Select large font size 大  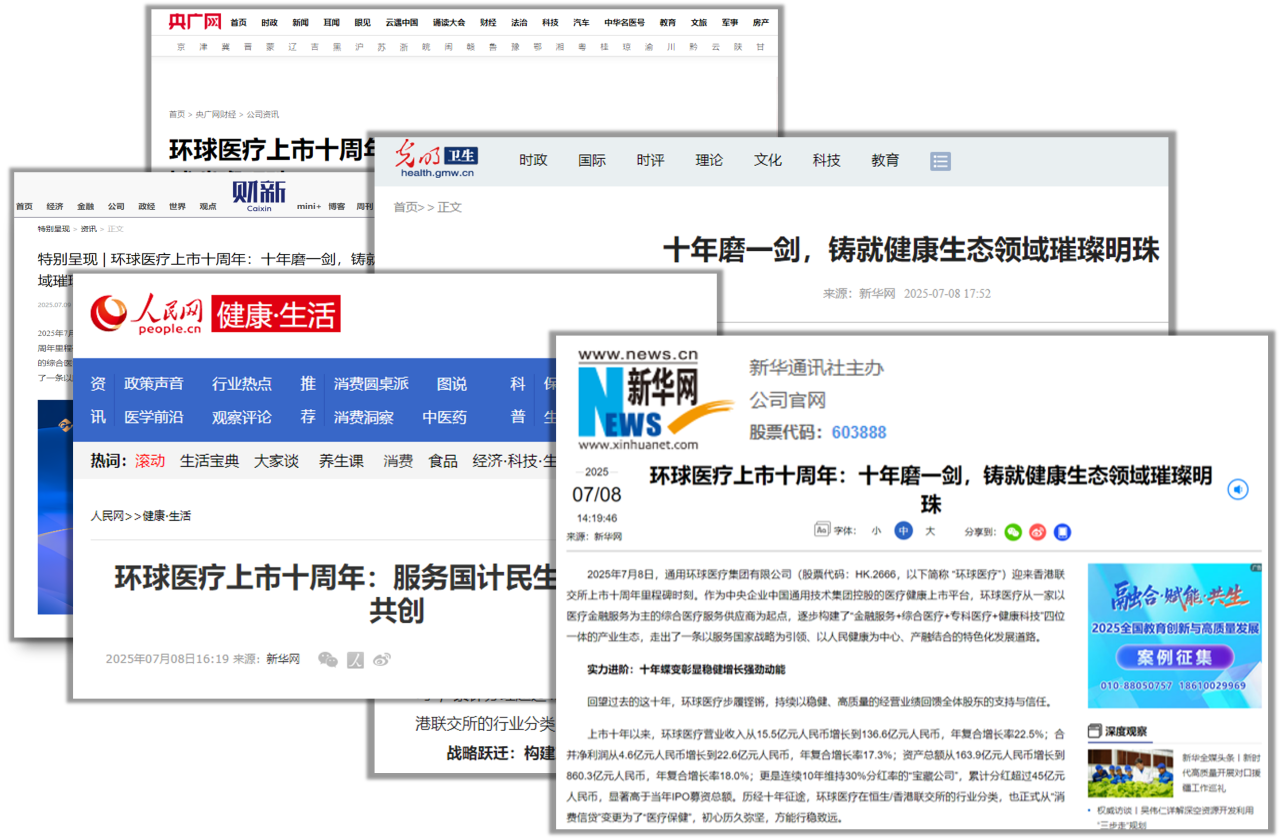[x=930, y=531]
